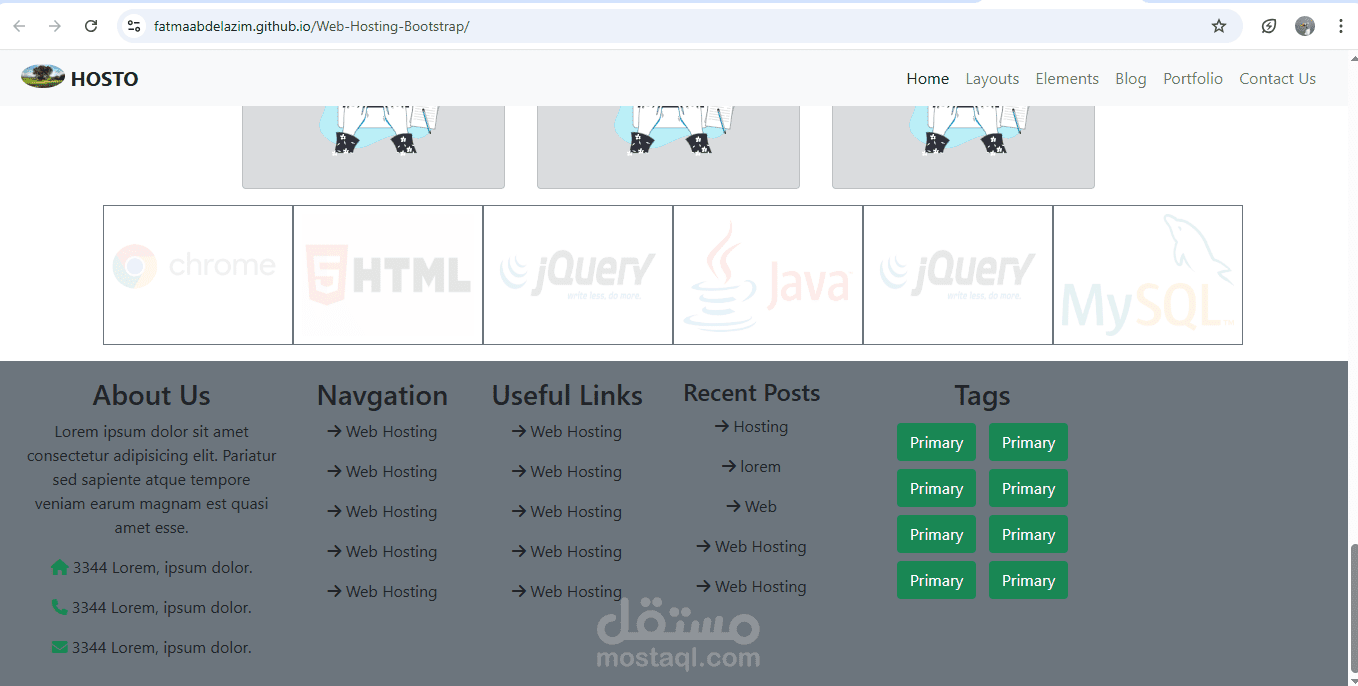Click top-right Primary tag button
This screenshot has width=1358, height=686.
pos(1028,442)
